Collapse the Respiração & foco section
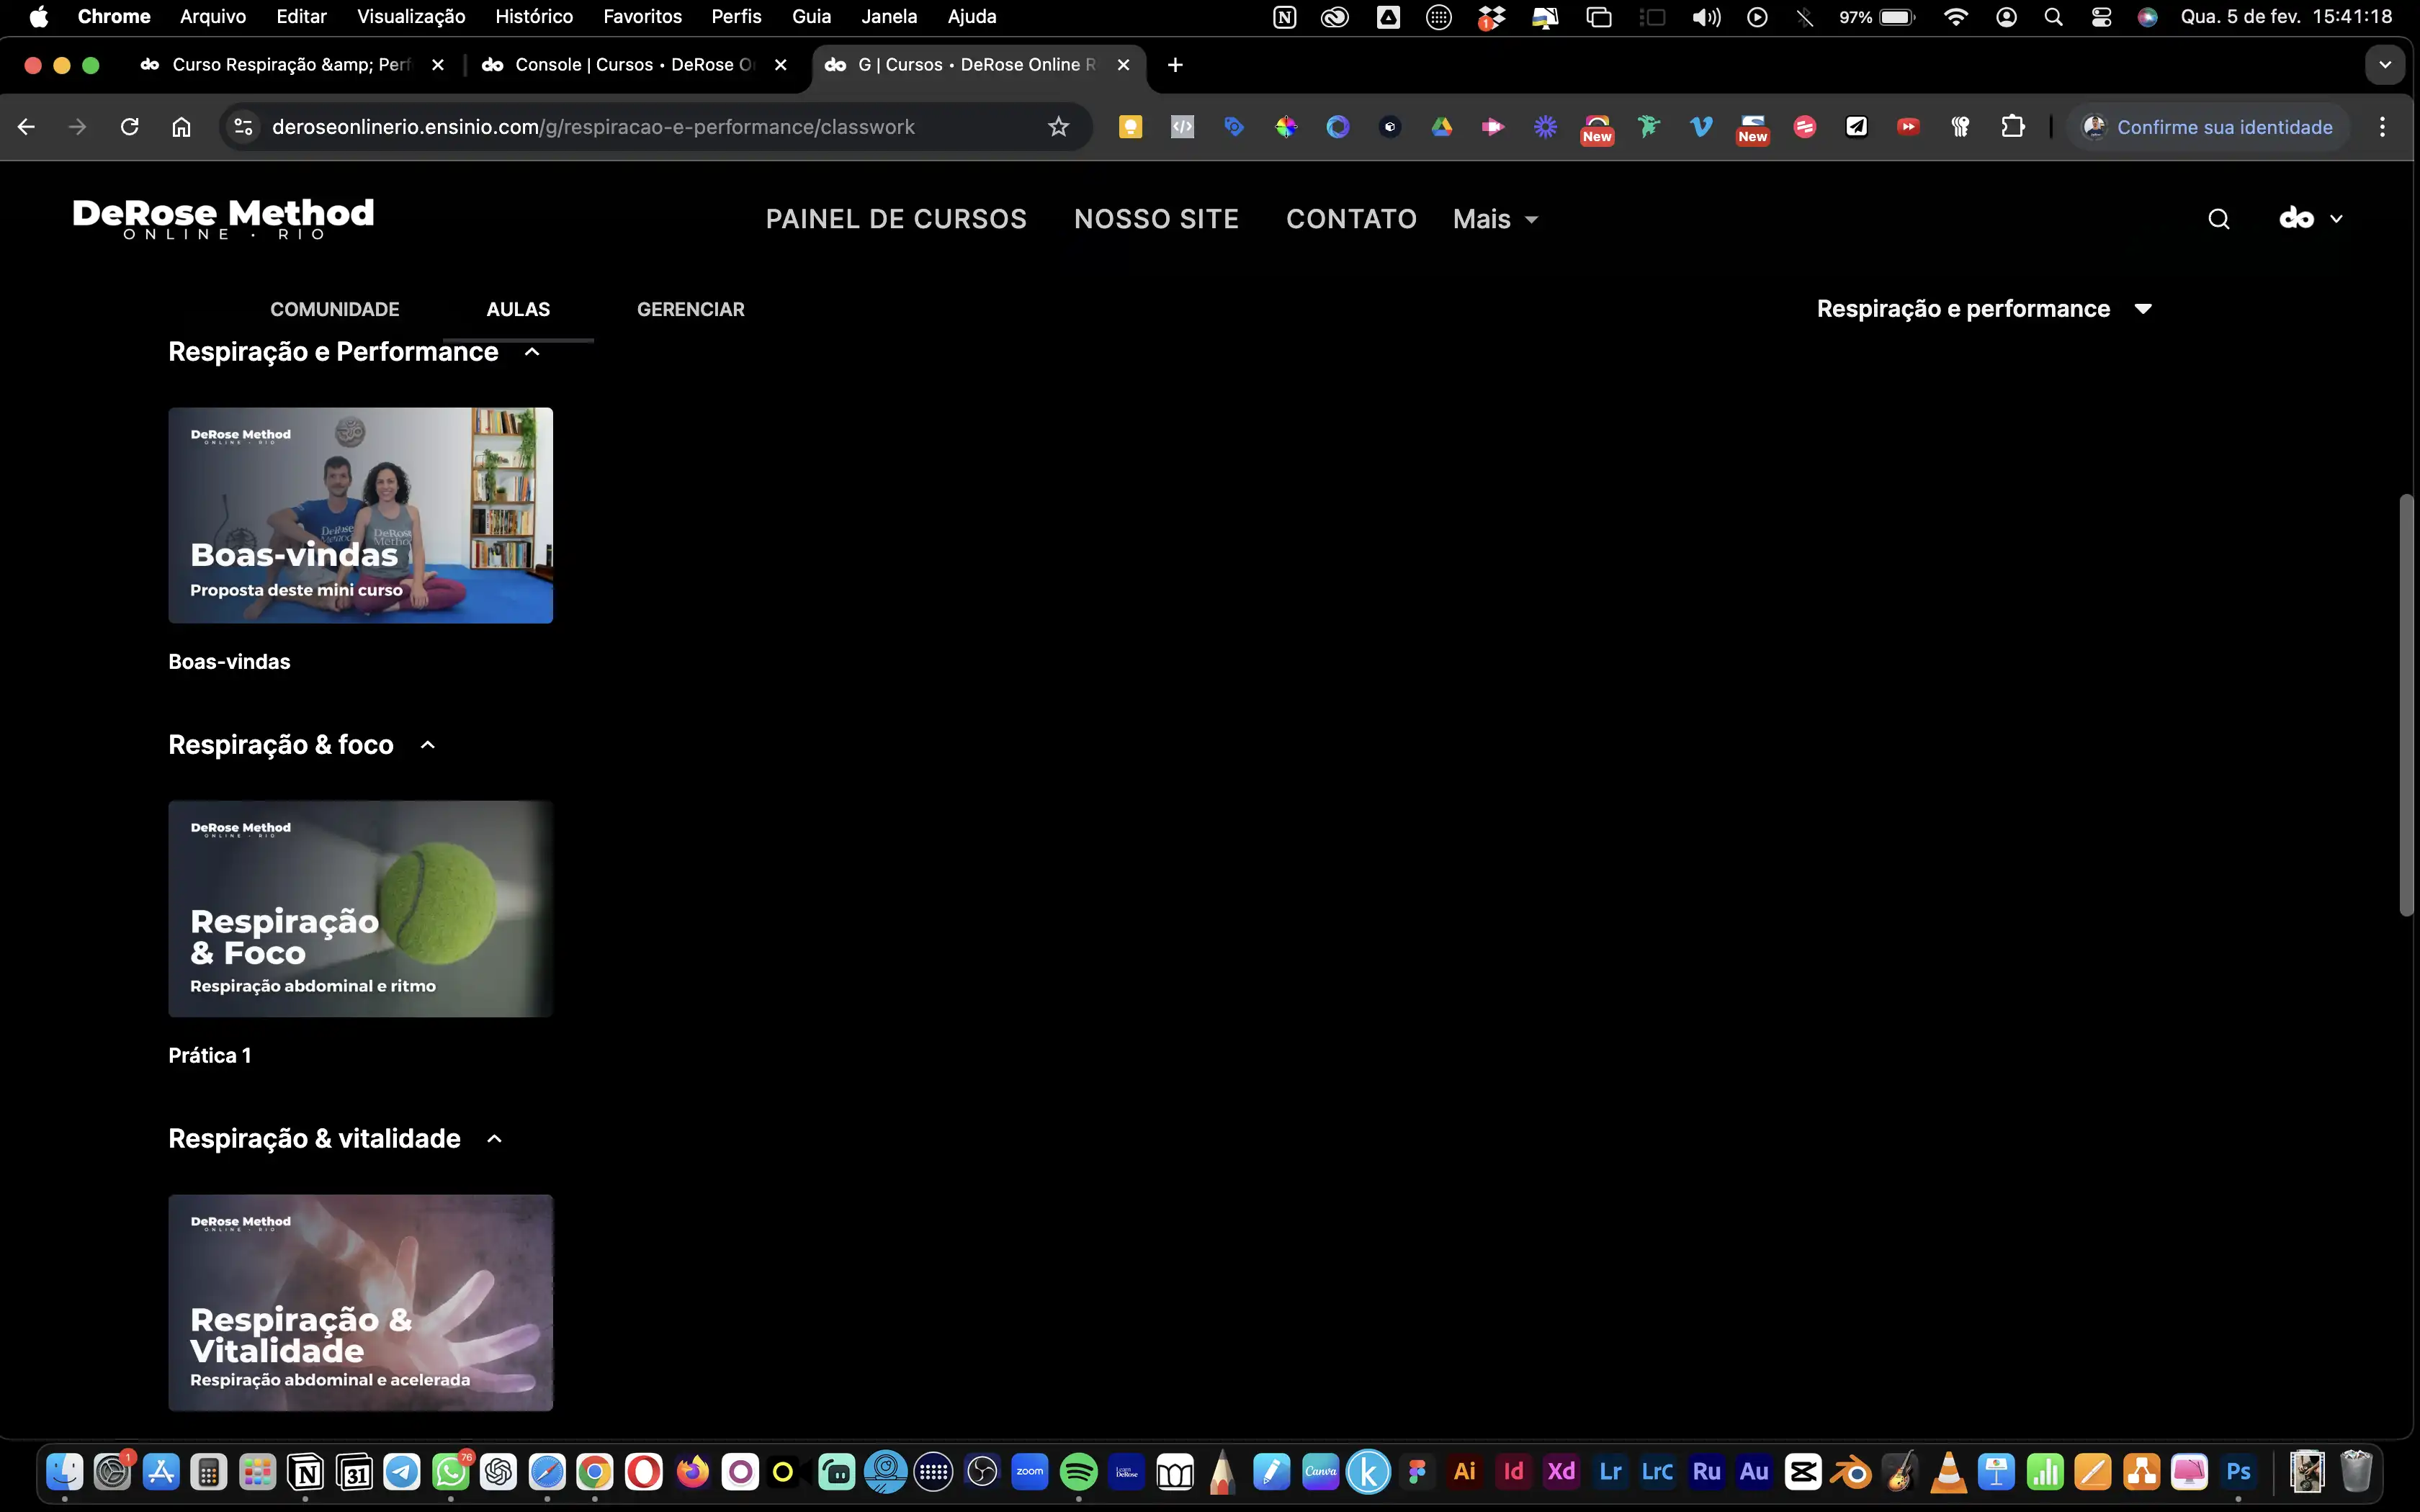Screen dimensions: 2420x1512 point(428,745)
